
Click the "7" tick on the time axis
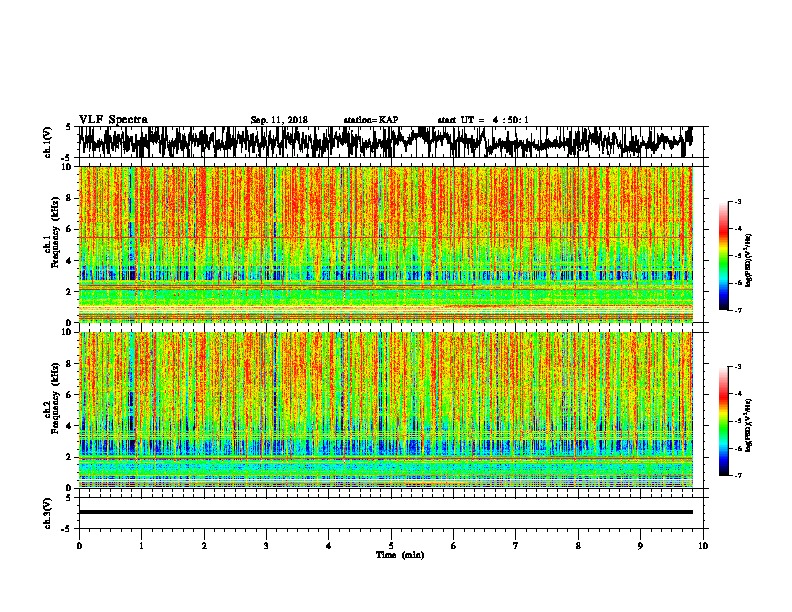516,546
